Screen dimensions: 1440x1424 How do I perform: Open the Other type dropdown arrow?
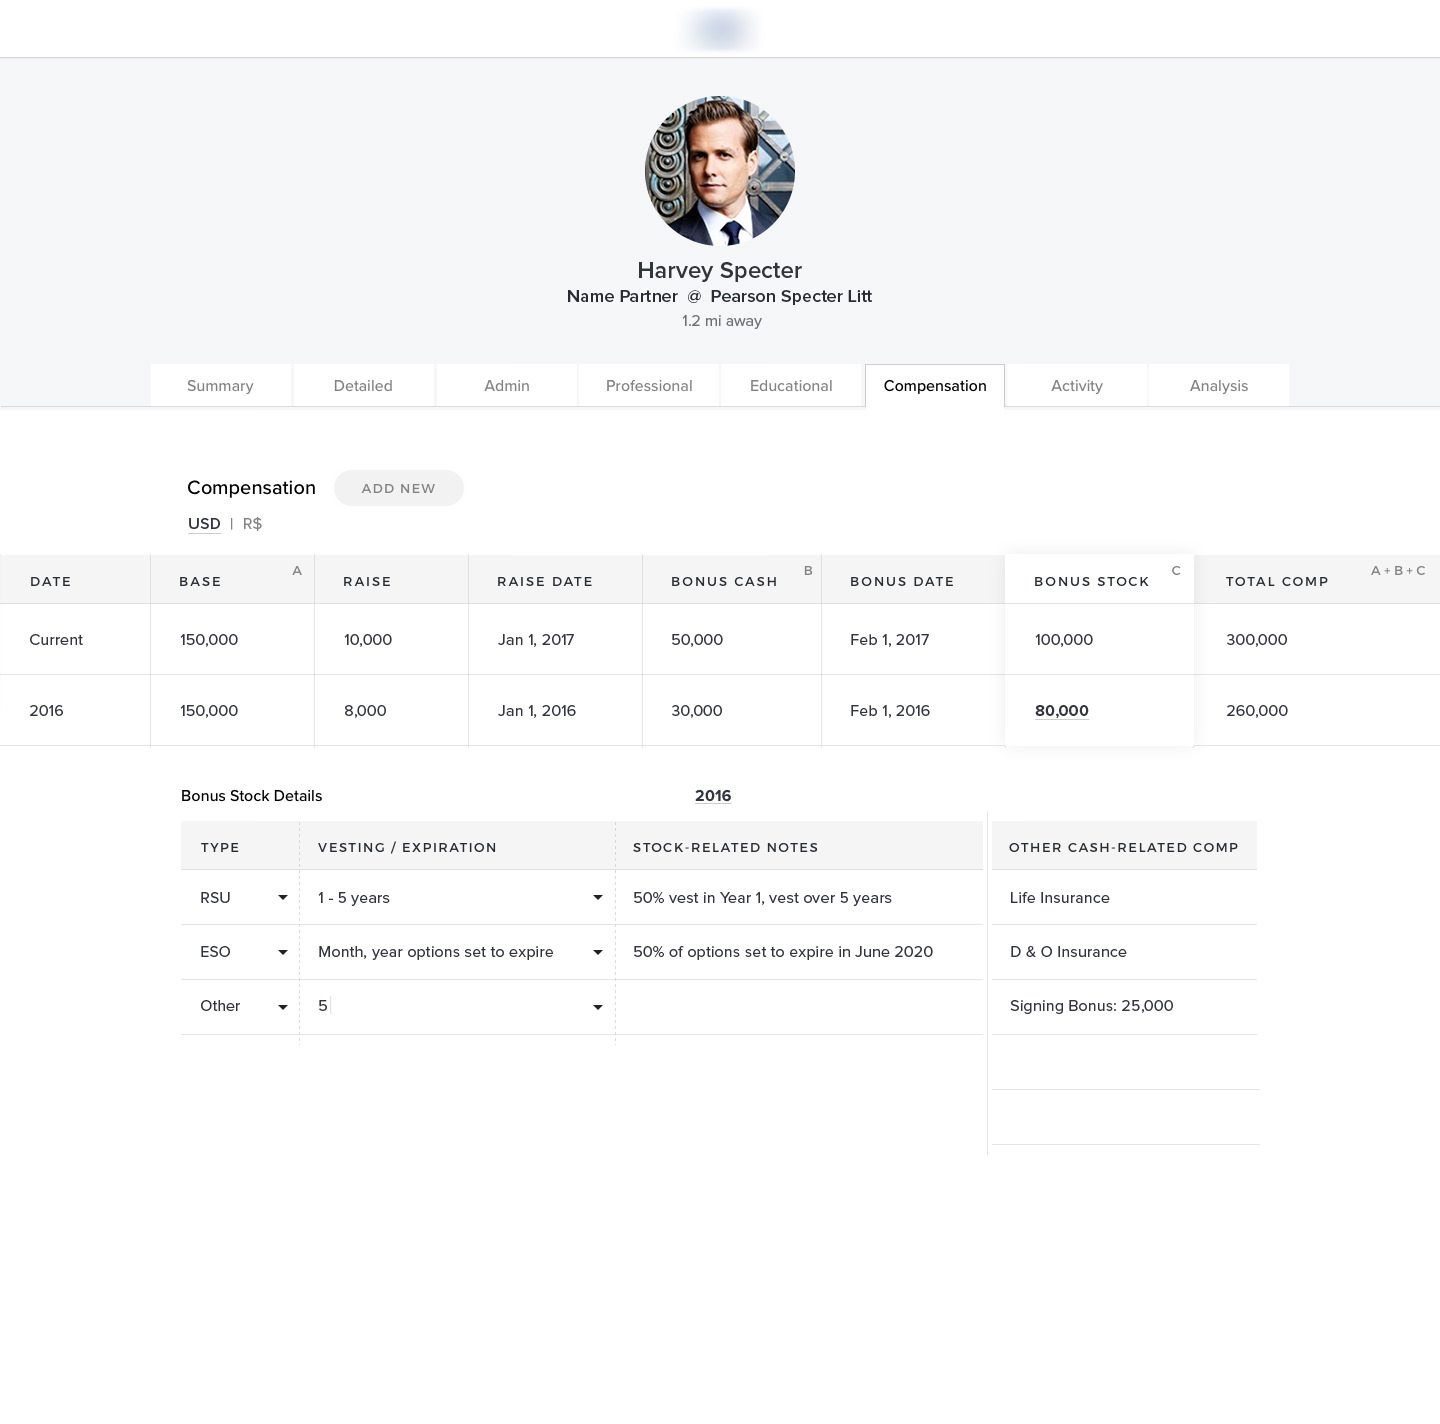point(283,1007)
